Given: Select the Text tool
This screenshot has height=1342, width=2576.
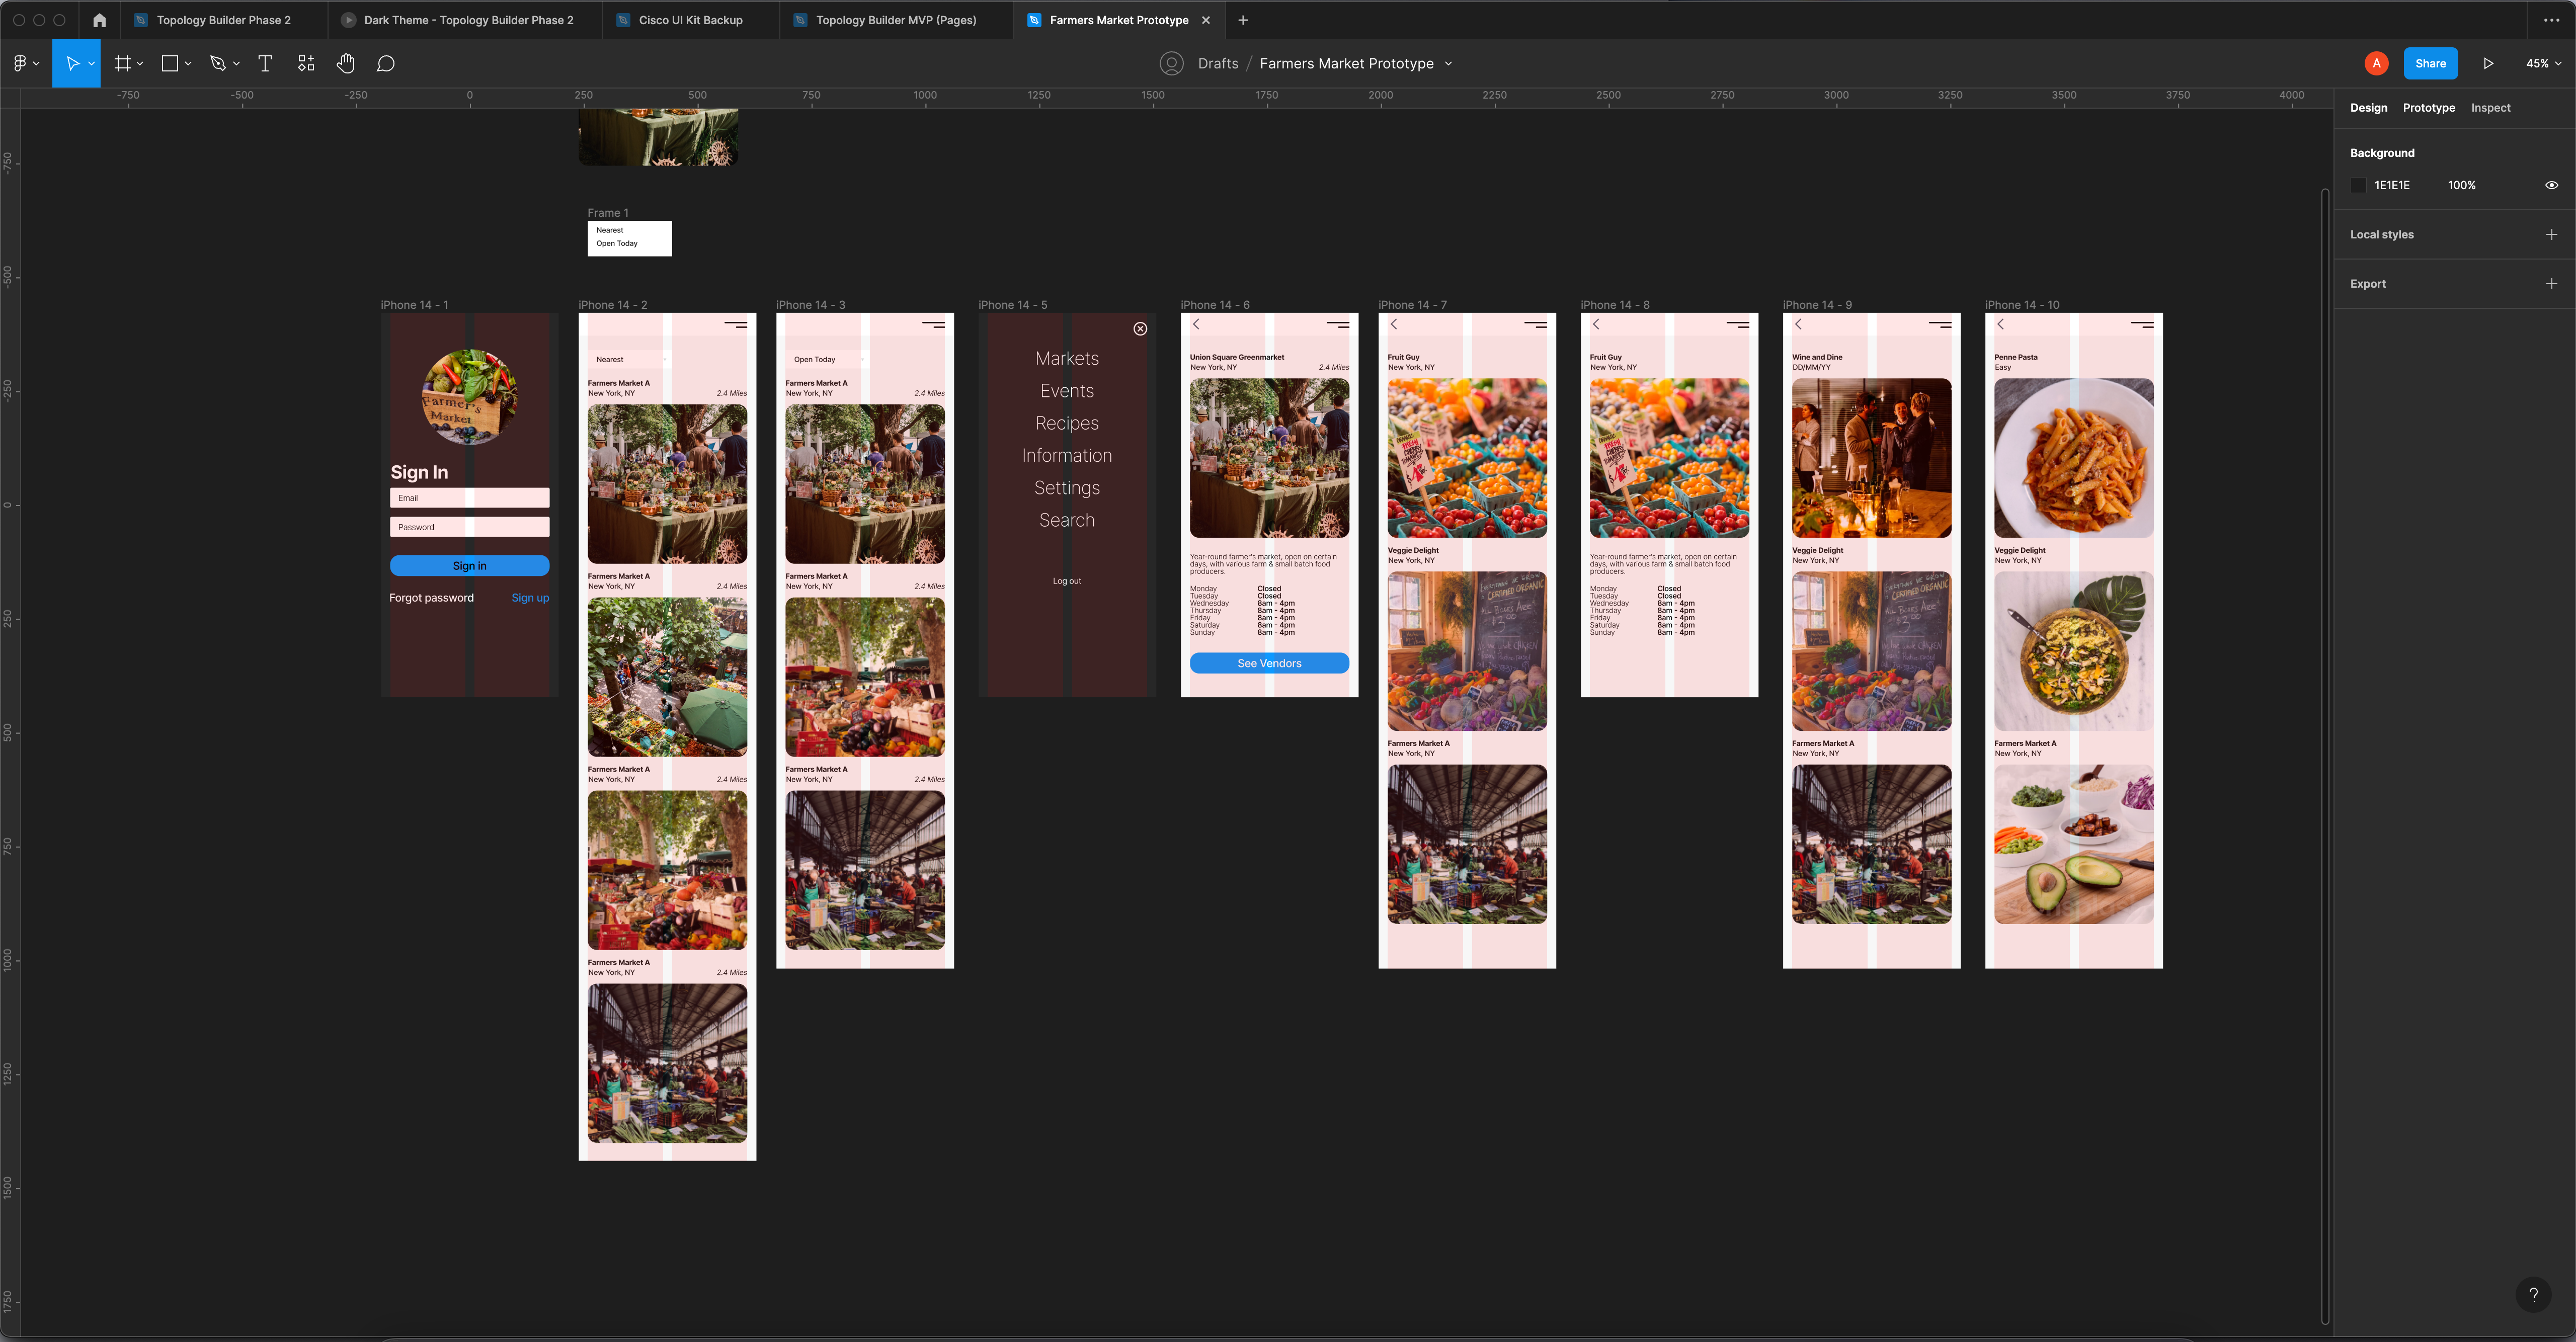Looking at the screenshot, I should (x=265, y=63).
